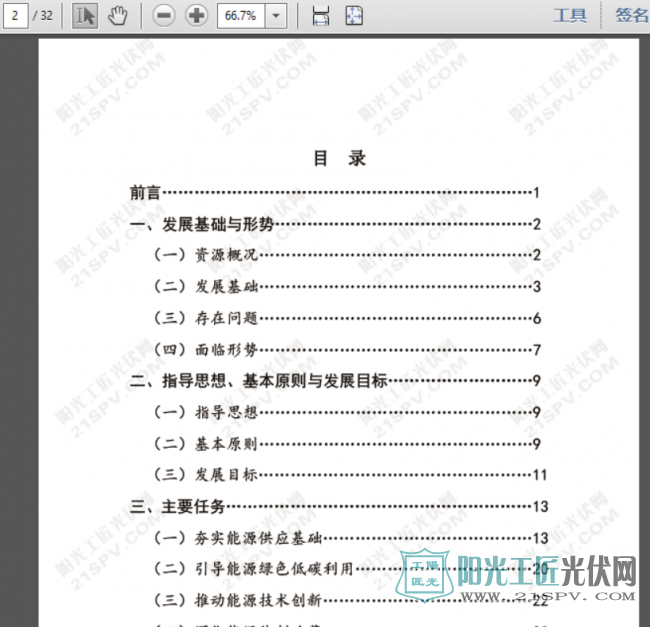Open the zoom percentage dropdown arrow
The height and width of the screenshot is (627, 650).
pos(277,16)
